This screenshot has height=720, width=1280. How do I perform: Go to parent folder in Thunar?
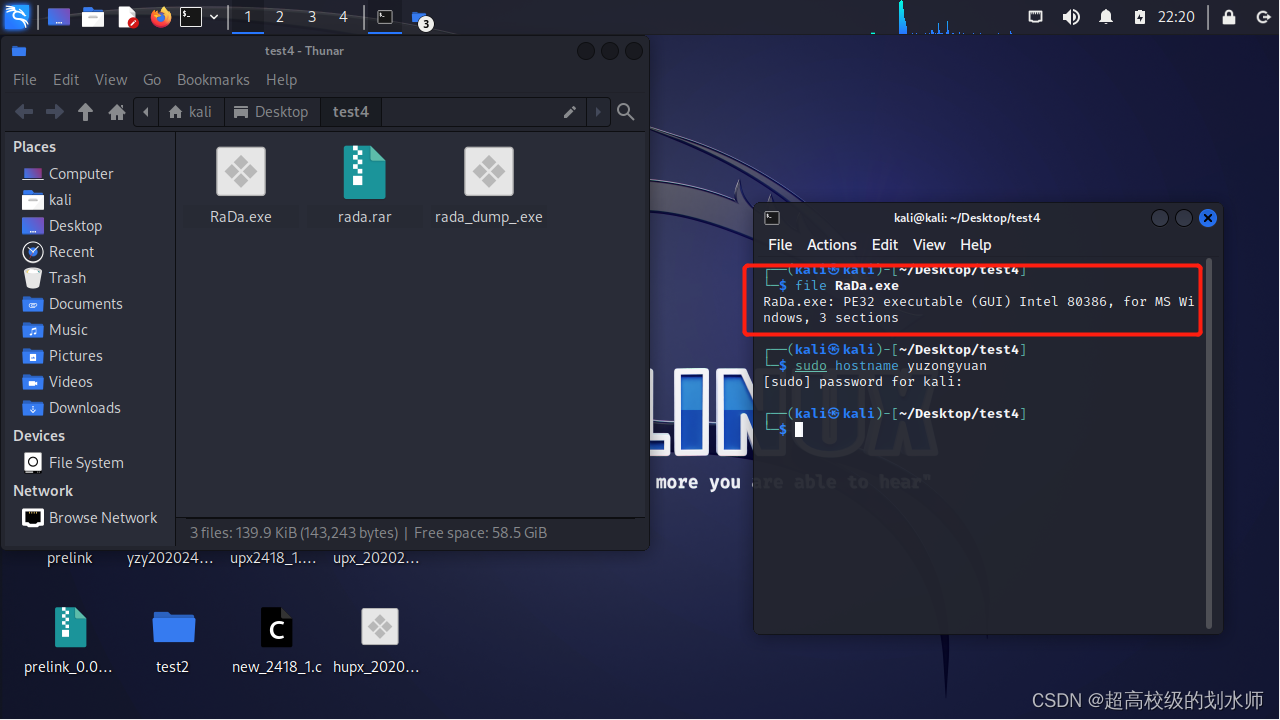pos(86,112)
